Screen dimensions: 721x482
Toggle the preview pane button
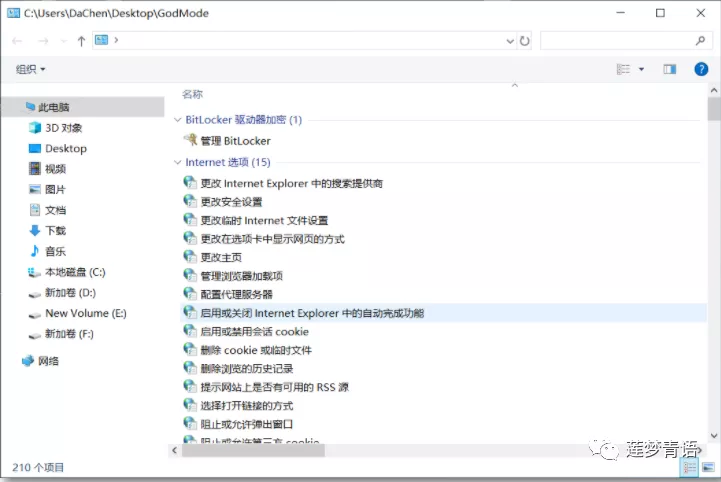tap(670, 69)
